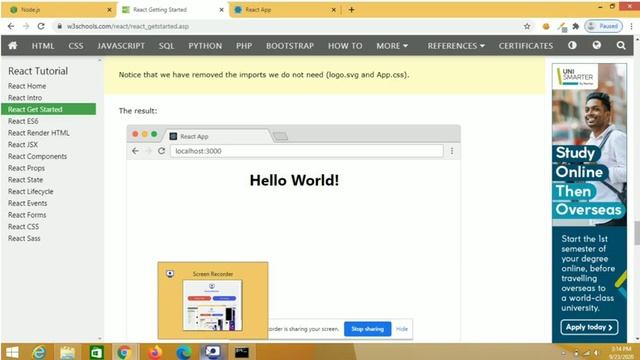Open the CERTIFICATES menu item
The width and height of the screenshot is (640, 360).
(x=525, y=46)
